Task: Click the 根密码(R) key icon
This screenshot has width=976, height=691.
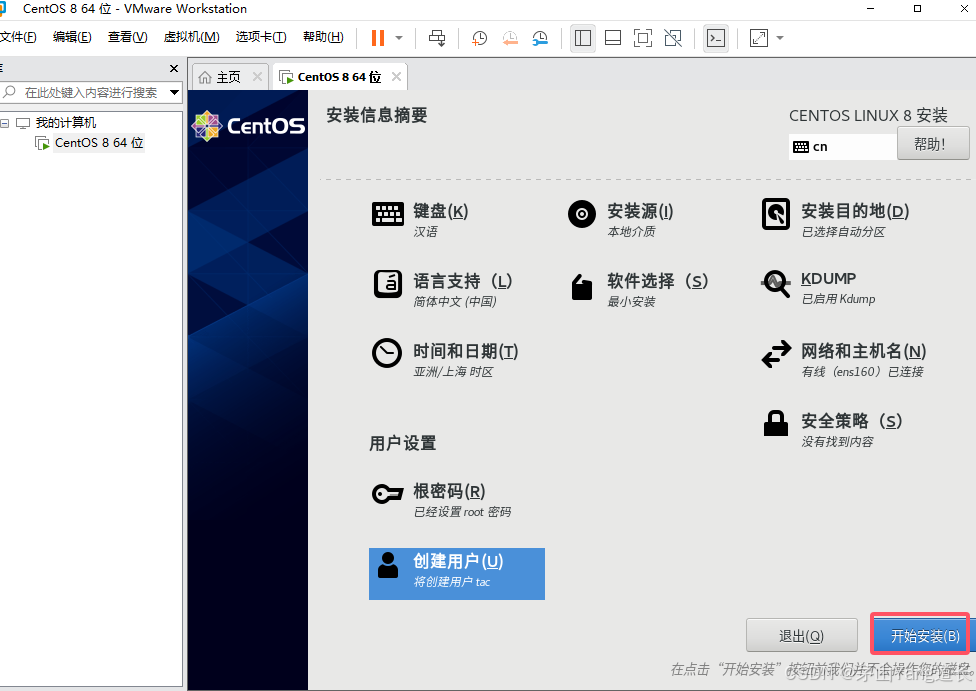Action: pyautogui.click(x=388, y=494)
